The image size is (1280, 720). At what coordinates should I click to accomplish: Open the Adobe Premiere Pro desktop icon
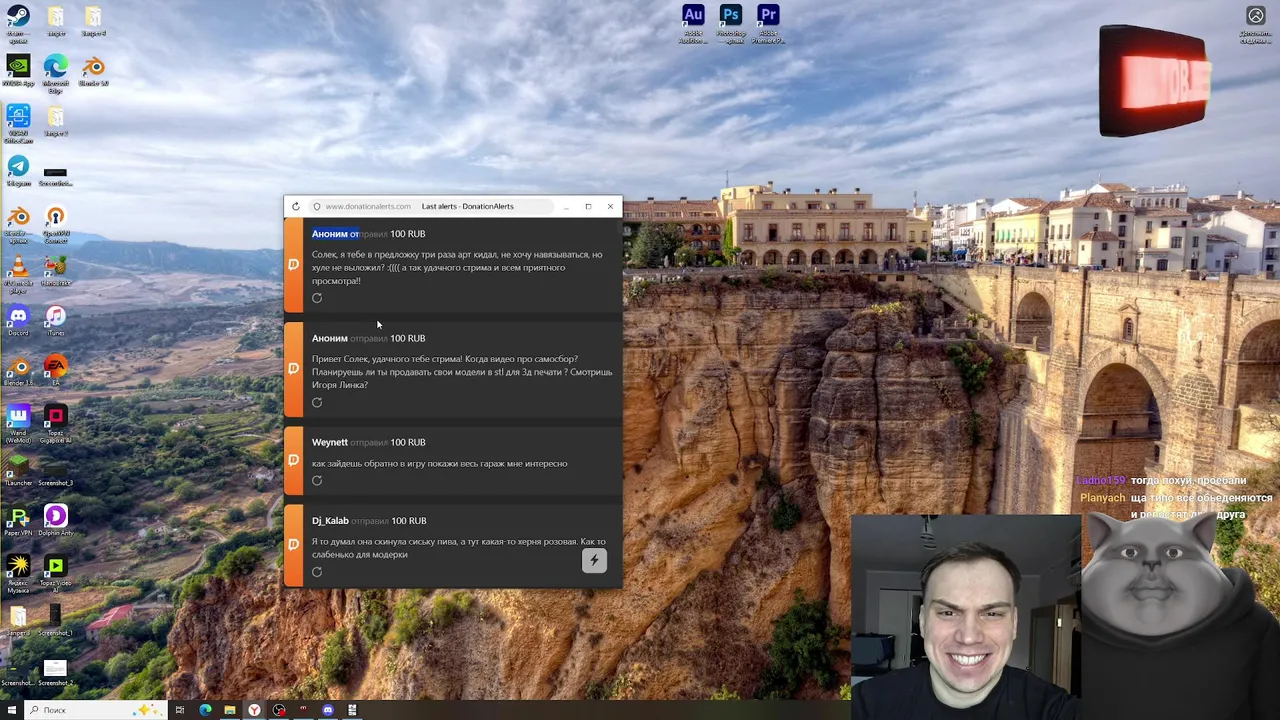pos(768,24)
